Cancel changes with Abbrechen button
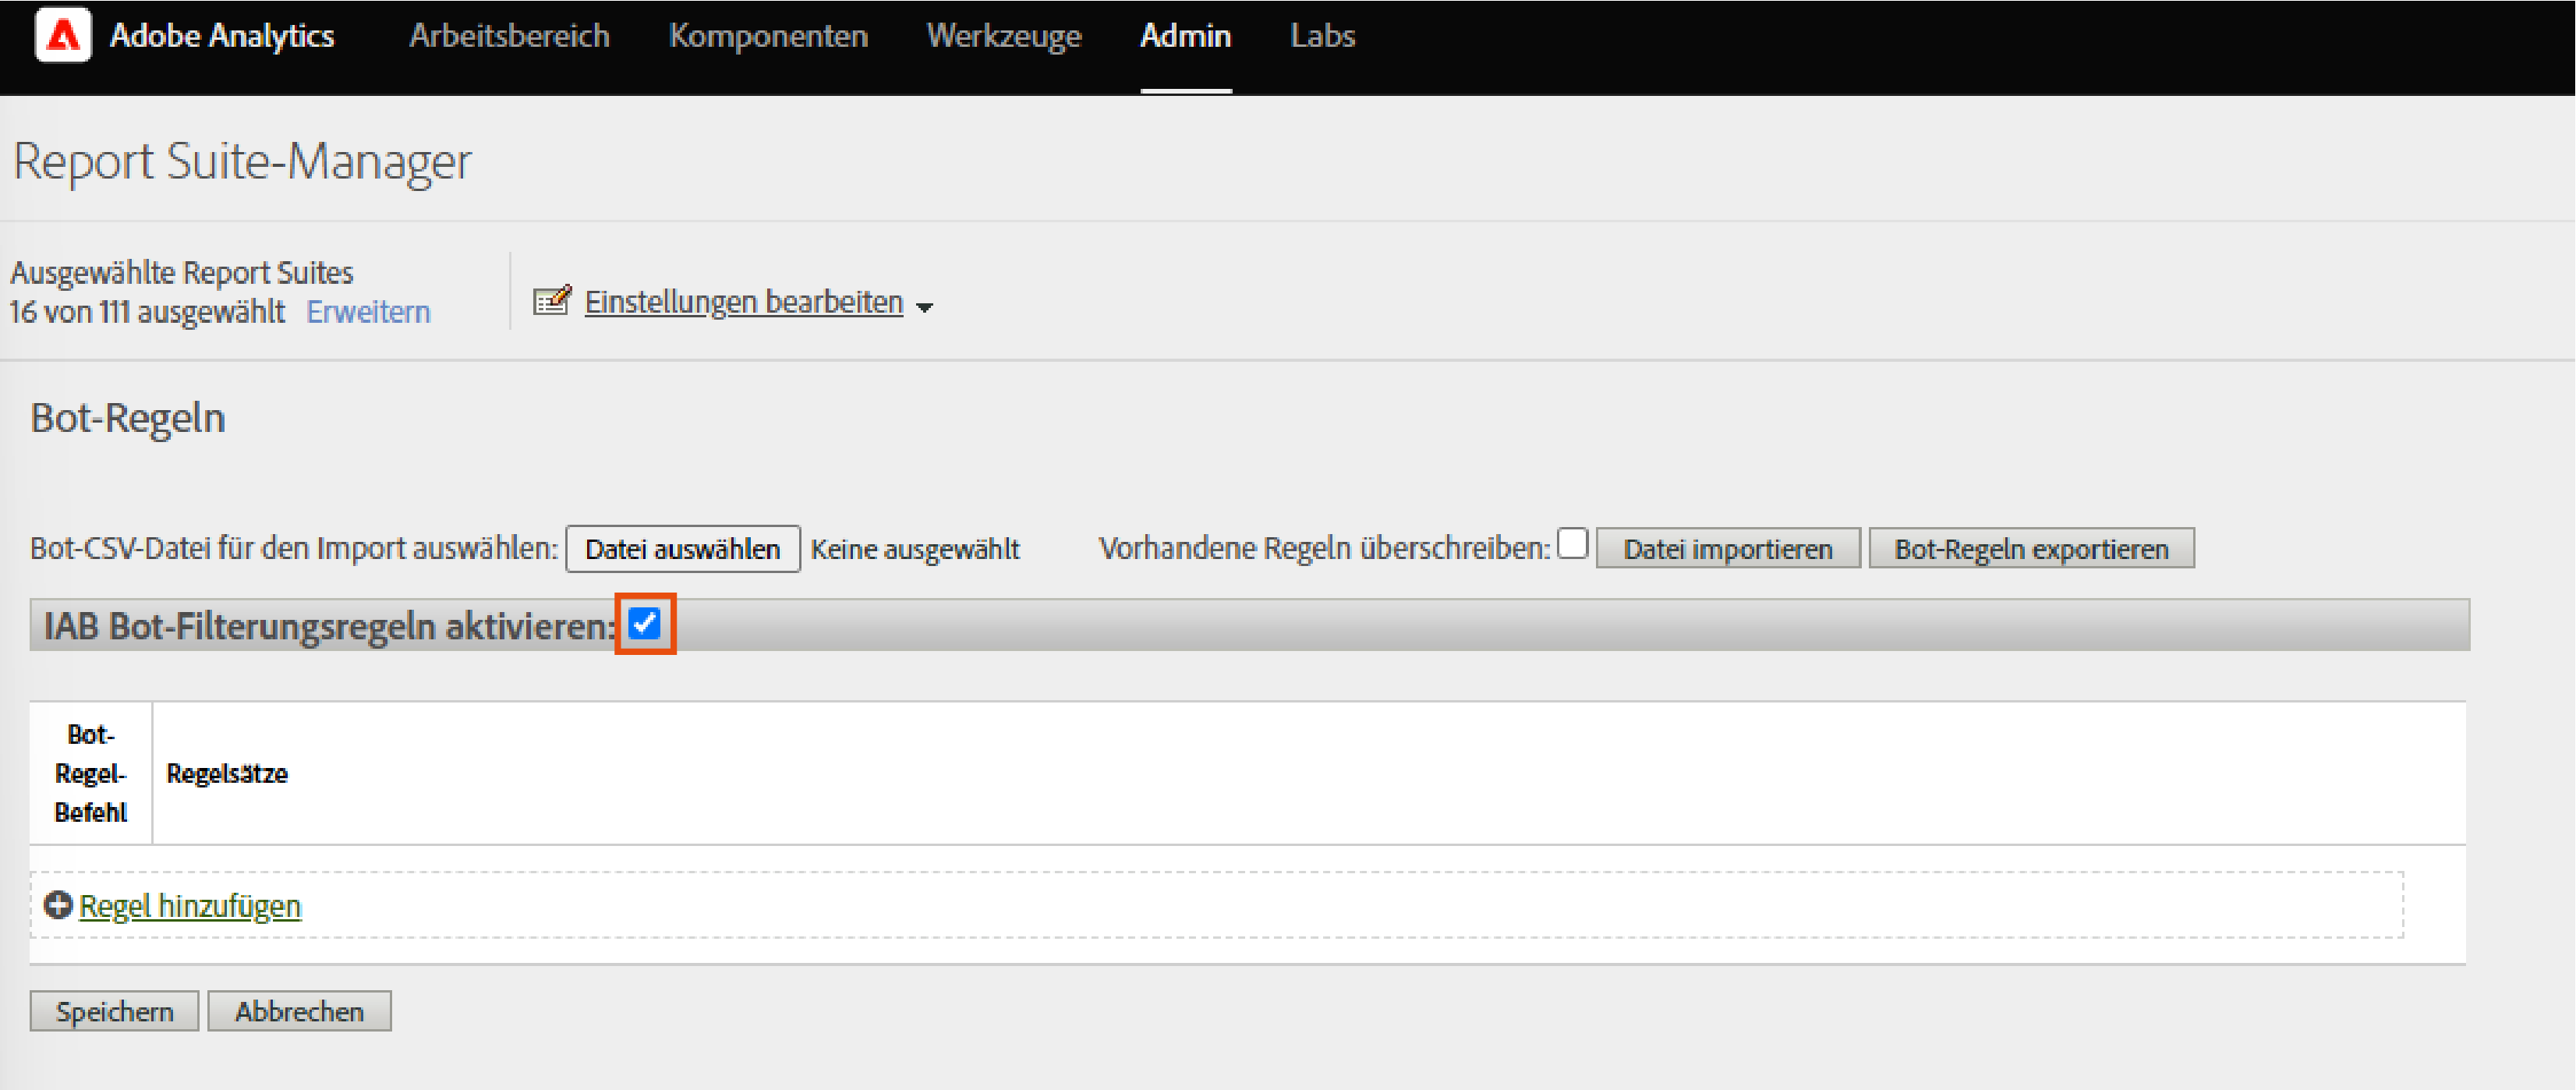This screenshot has height=1090, width=2576. [299, 1011]
